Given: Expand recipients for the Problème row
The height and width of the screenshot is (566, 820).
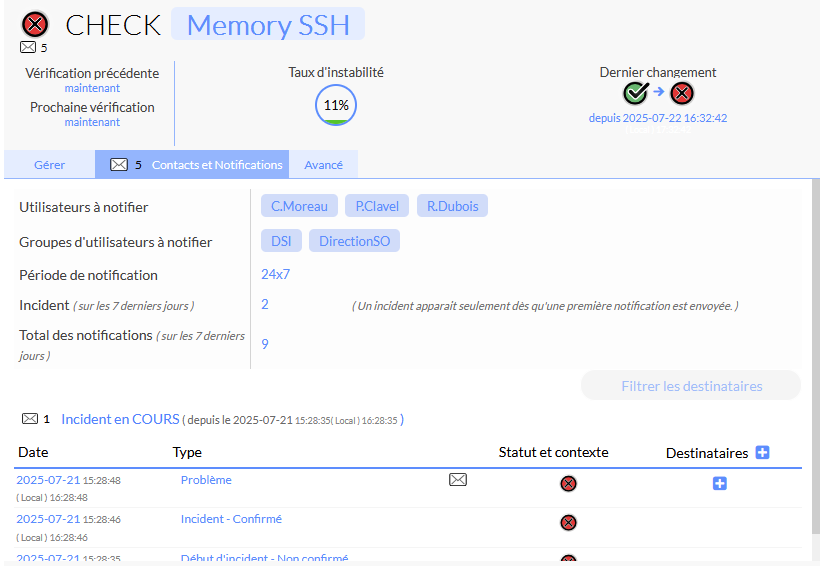Looking at the screenshot, I should tap(719, 484).
